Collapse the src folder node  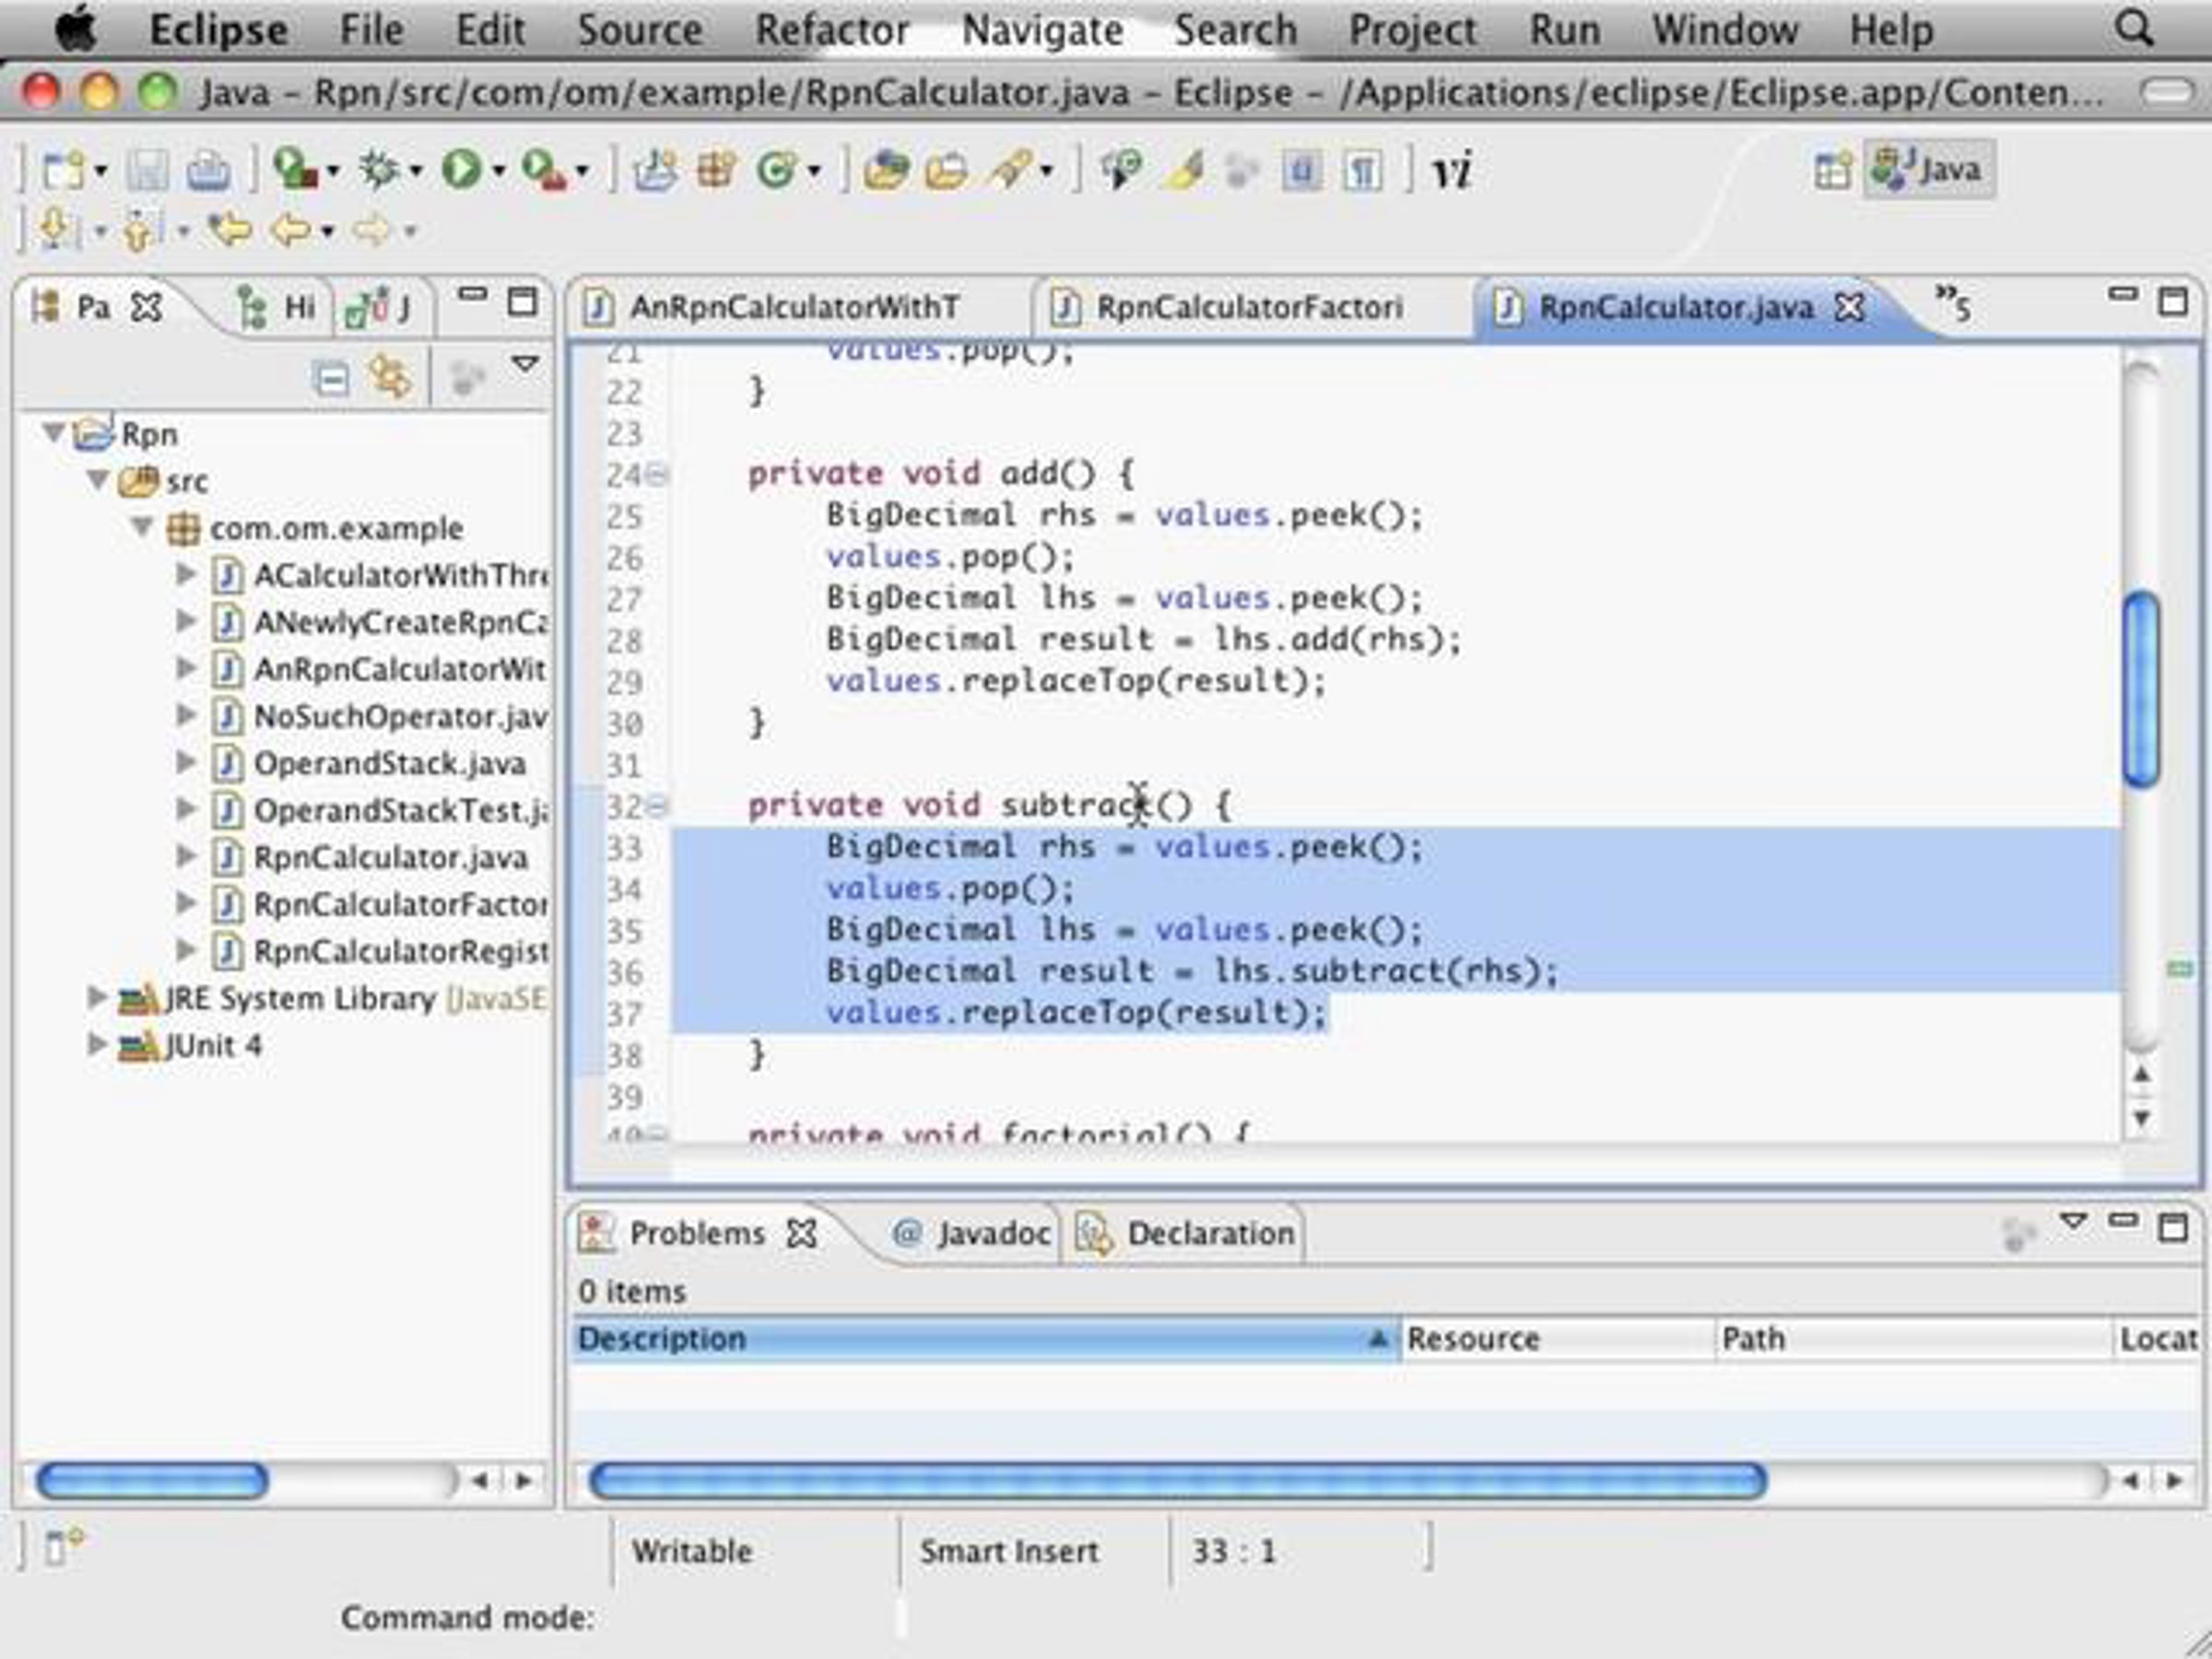pos(98,480)
